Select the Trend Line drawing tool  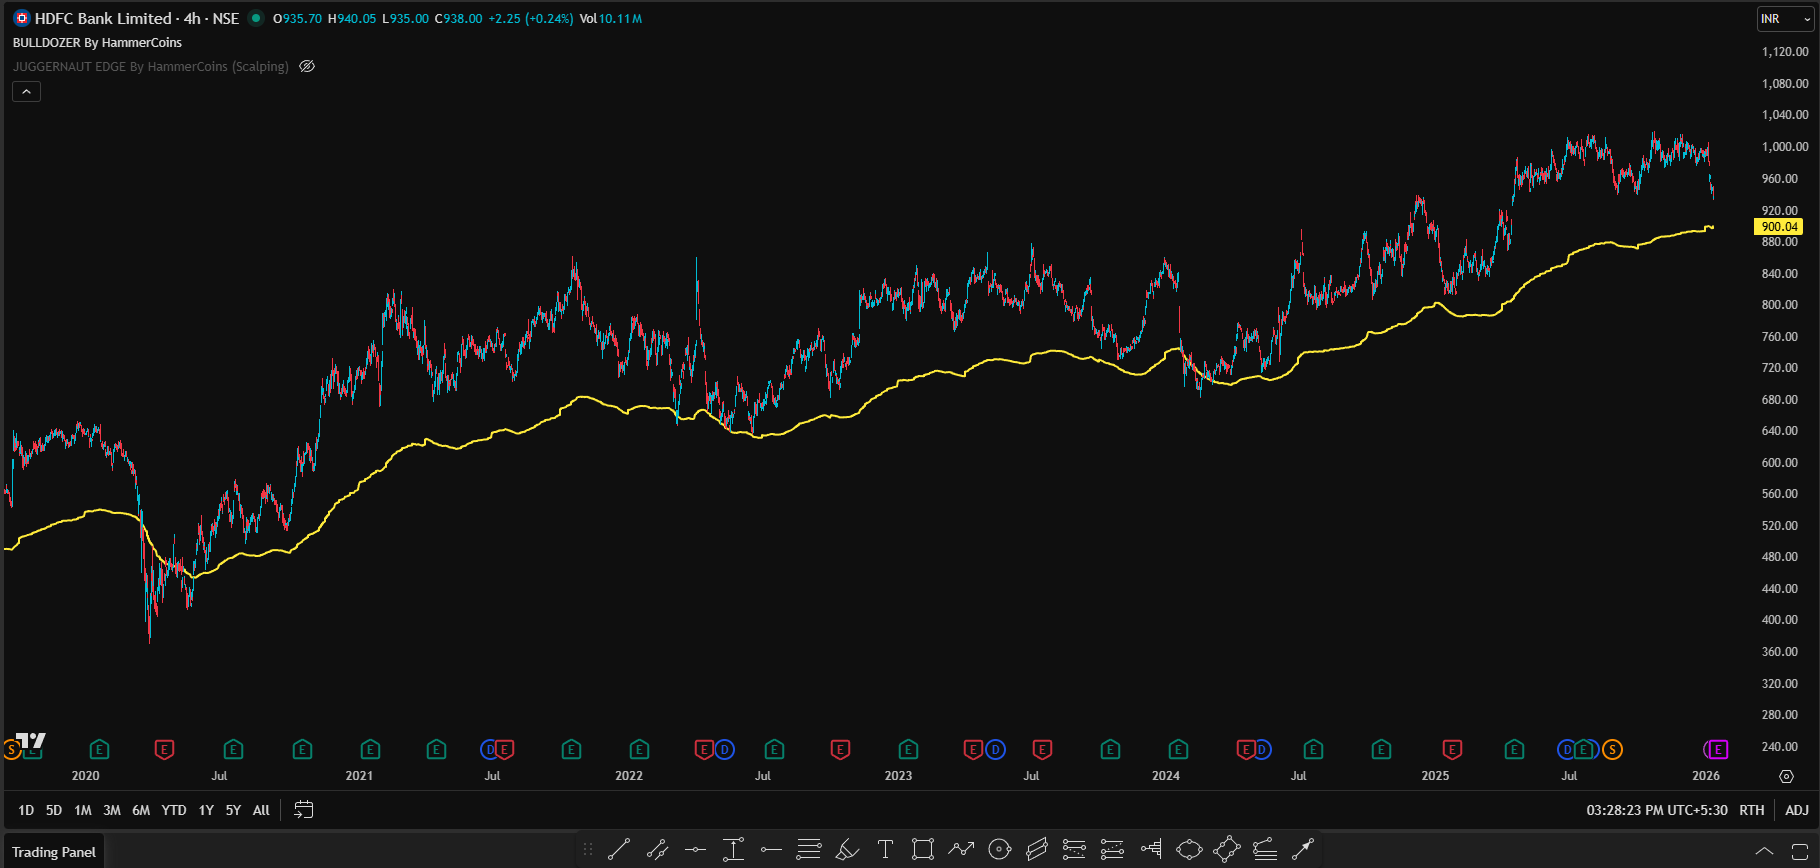pyautogui.click(x=619, y=850)
